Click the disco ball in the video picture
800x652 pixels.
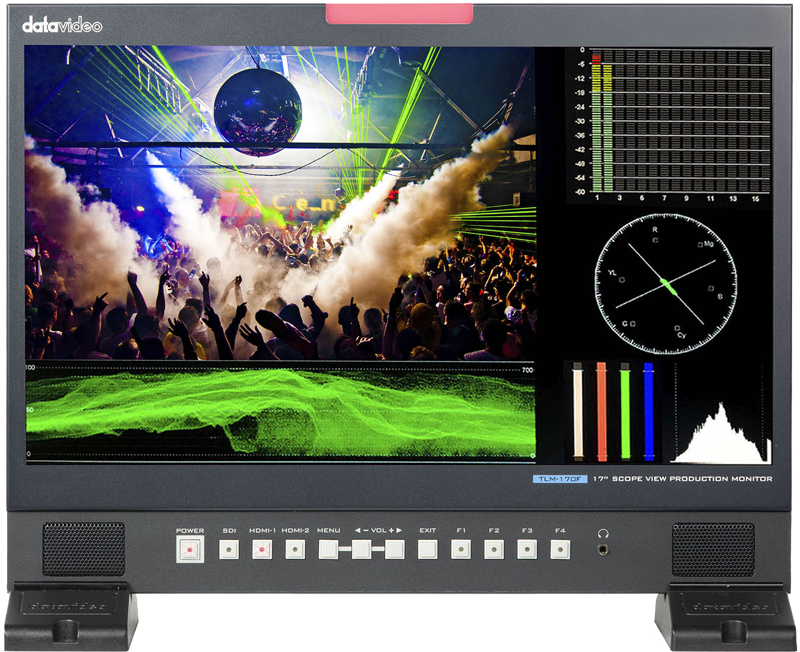pyautogui.click(x=258, y=112)
